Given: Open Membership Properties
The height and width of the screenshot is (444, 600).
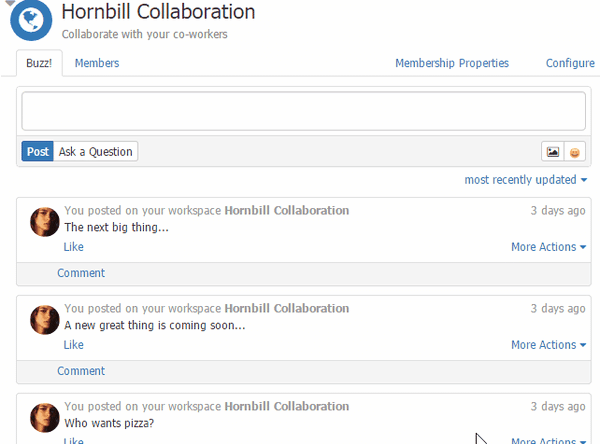Looking at the screenshot, I should point(452,63).
